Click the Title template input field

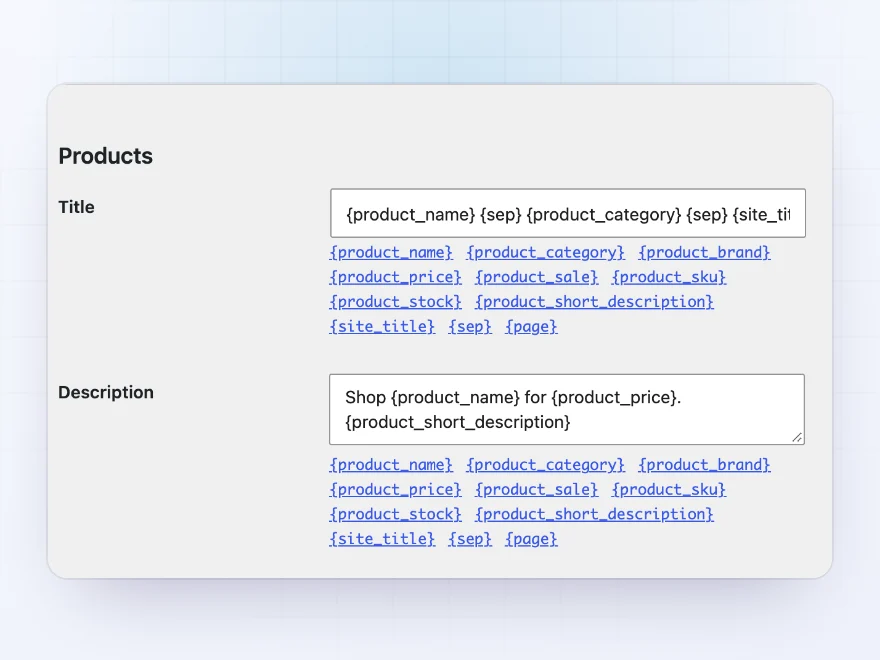tap(567, 213)
